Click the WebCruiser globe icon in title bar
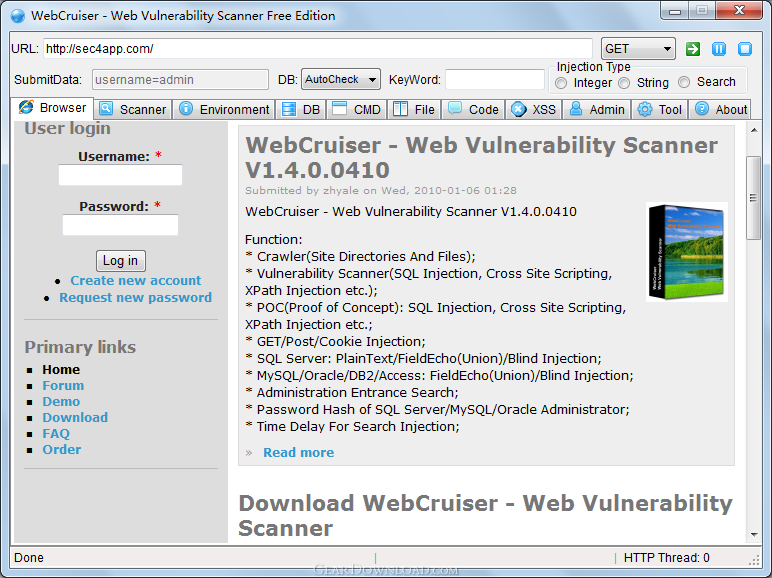Image resolution: width=772 pixels, height=578 pixels. pyautogui.click(x=18, y=16)
